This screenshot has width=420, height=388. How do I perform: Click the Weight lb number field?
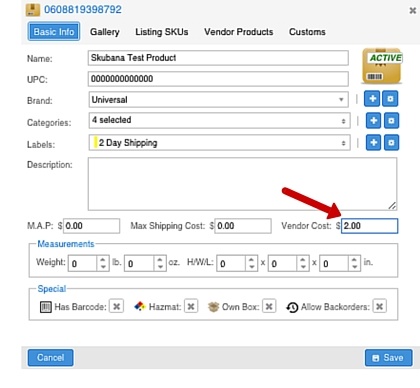83,264
